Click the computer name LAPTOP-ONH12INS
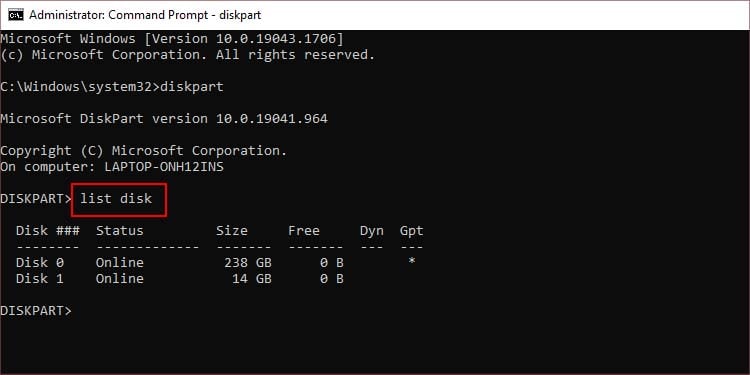Image resolution: width=750 pixels, height=375 pixels. (164, 167)
